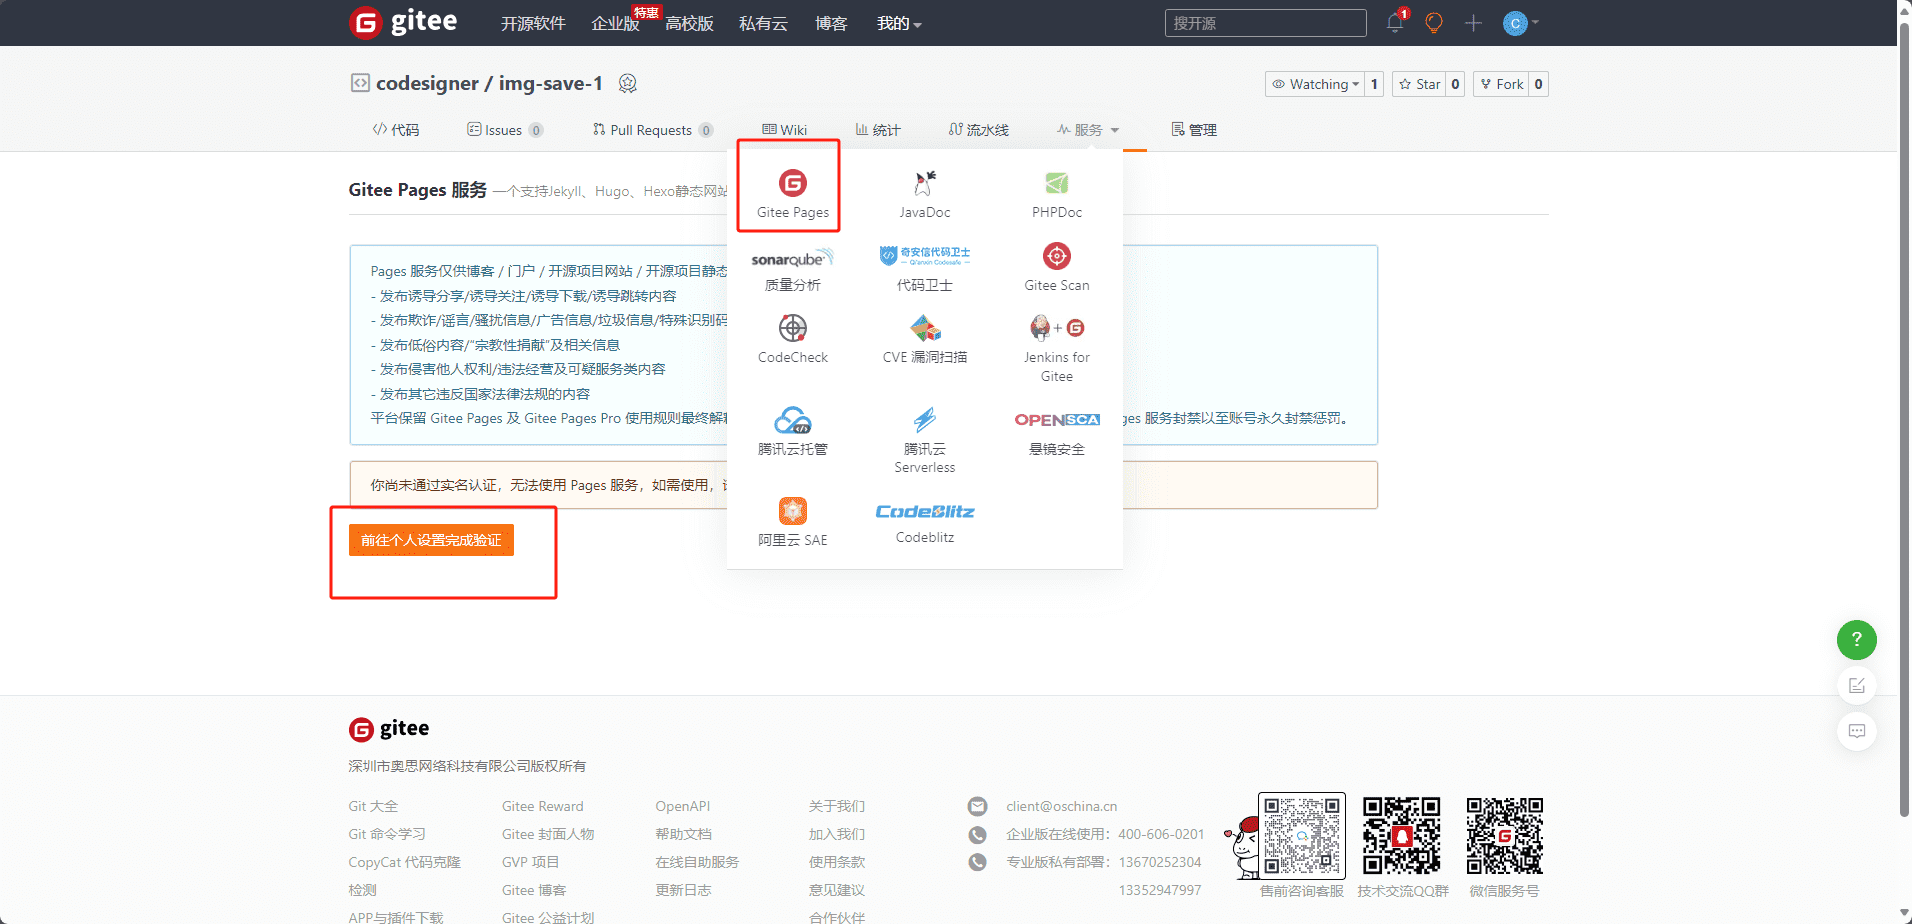Select 代码卫士 service icon
The width and height of the screenshot is (1912, 924).
[924, 256]
